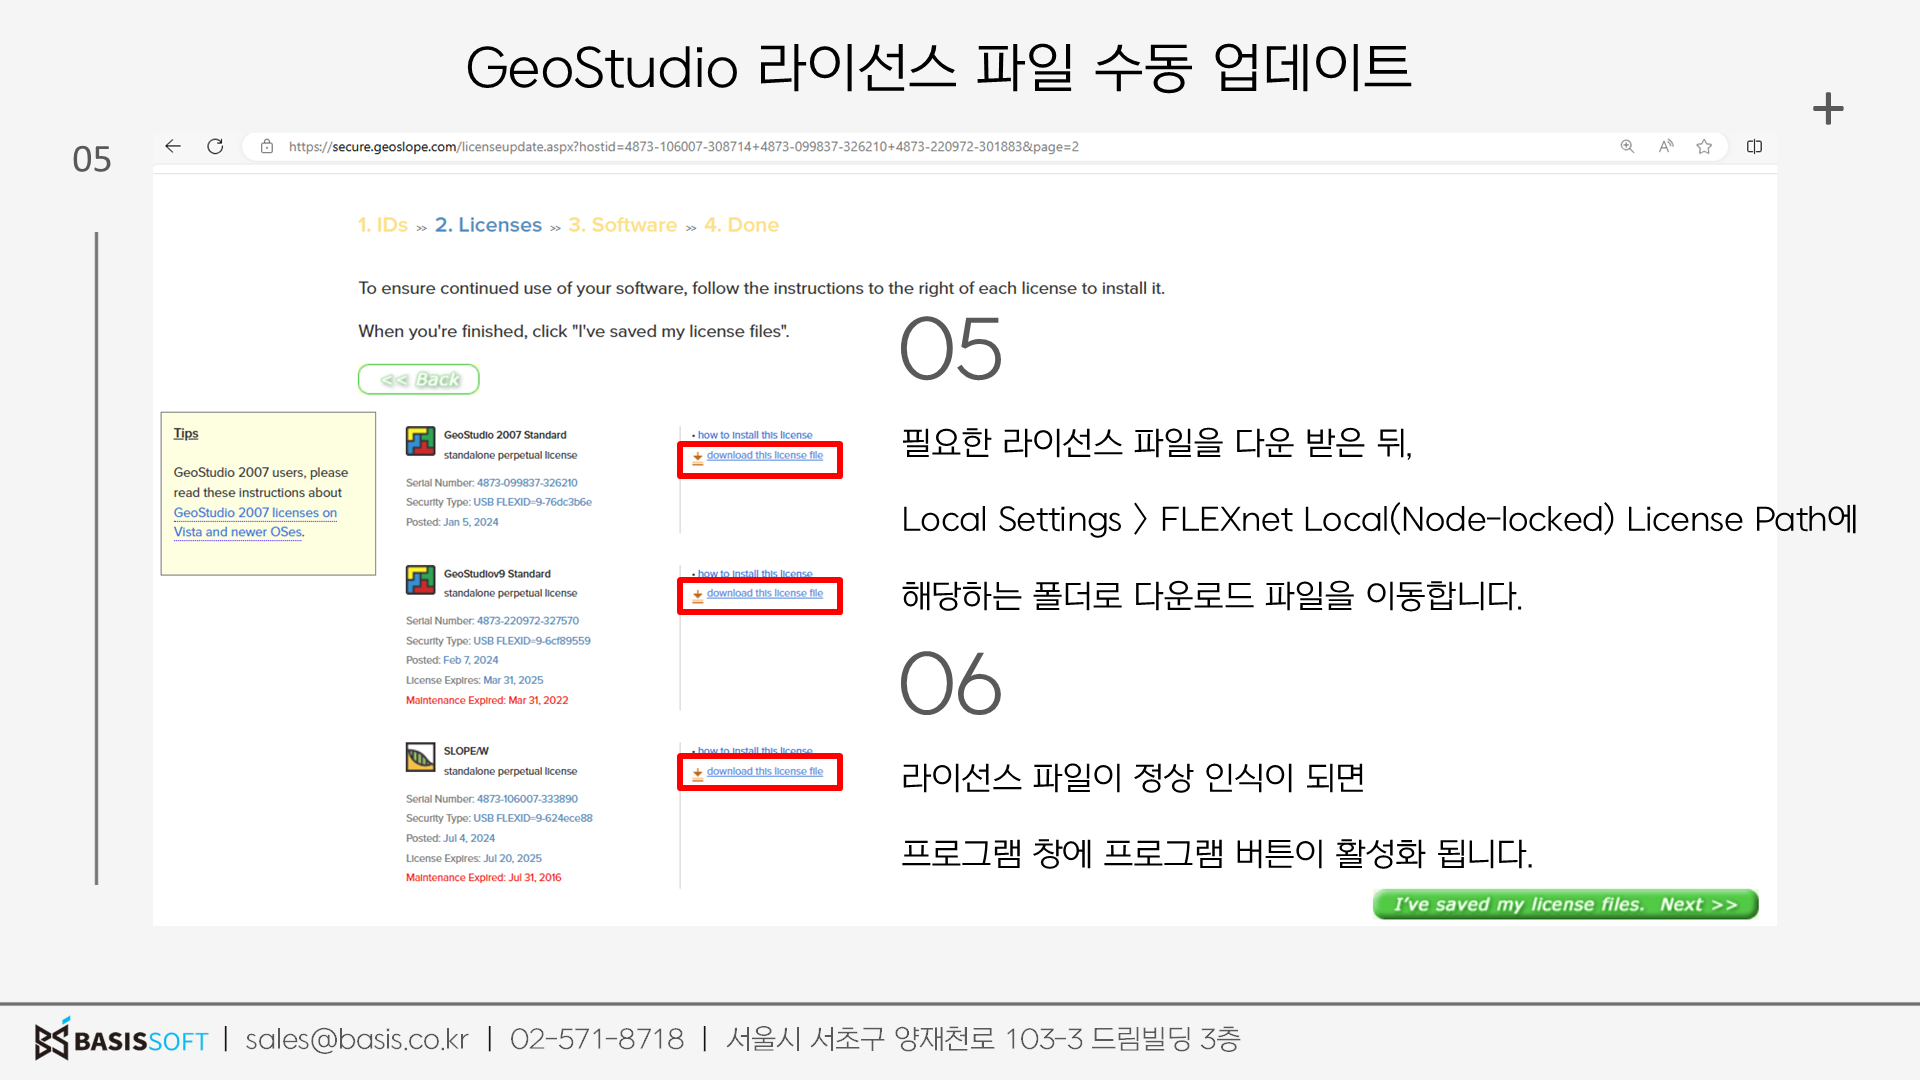
Task: Click download arrow icon for GeoStudio 2007 Standard
Action: click(697, 458)
